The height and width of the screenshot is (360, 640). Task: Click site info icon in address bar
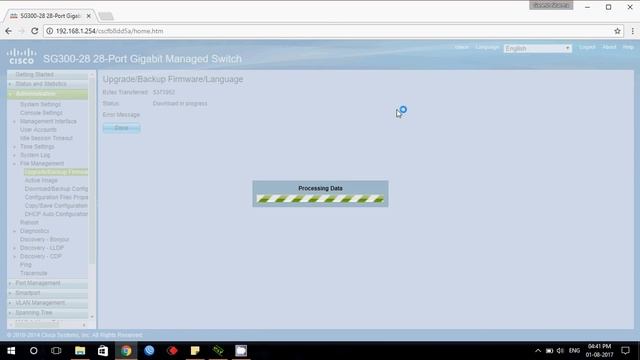(x=49, y=31)
